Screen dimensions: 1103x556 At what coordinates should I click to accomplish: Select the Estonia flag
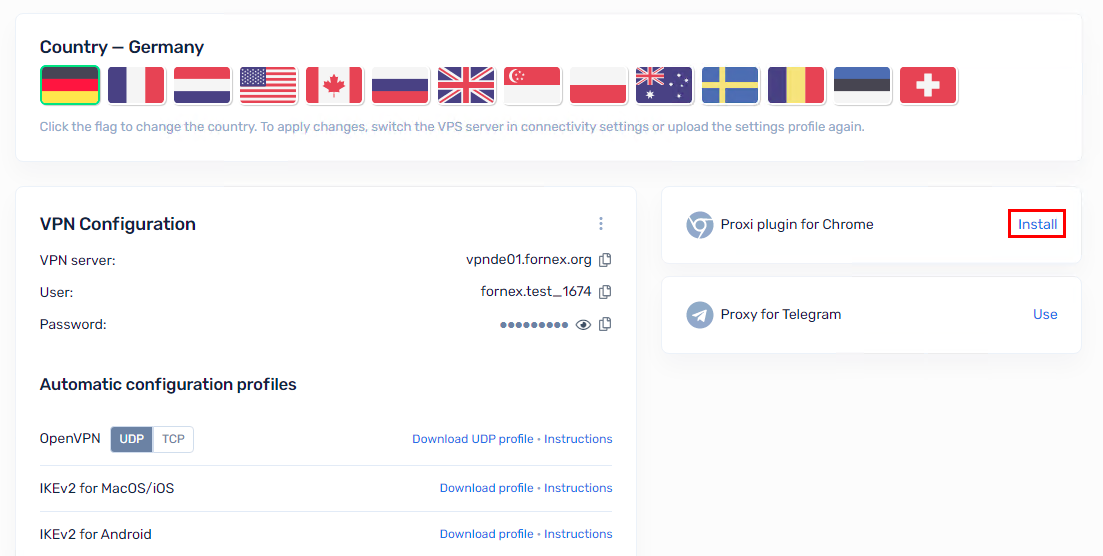coord(862,85)
